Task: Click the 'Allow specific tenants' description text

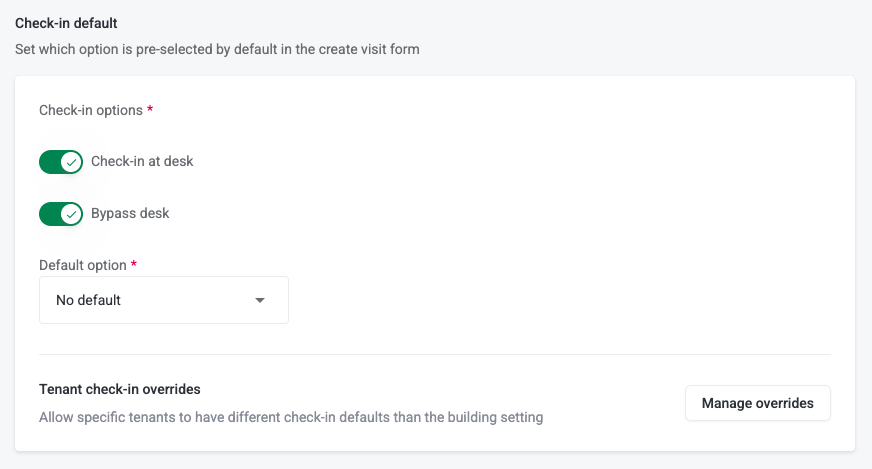Action: click(x=291, y=417)
